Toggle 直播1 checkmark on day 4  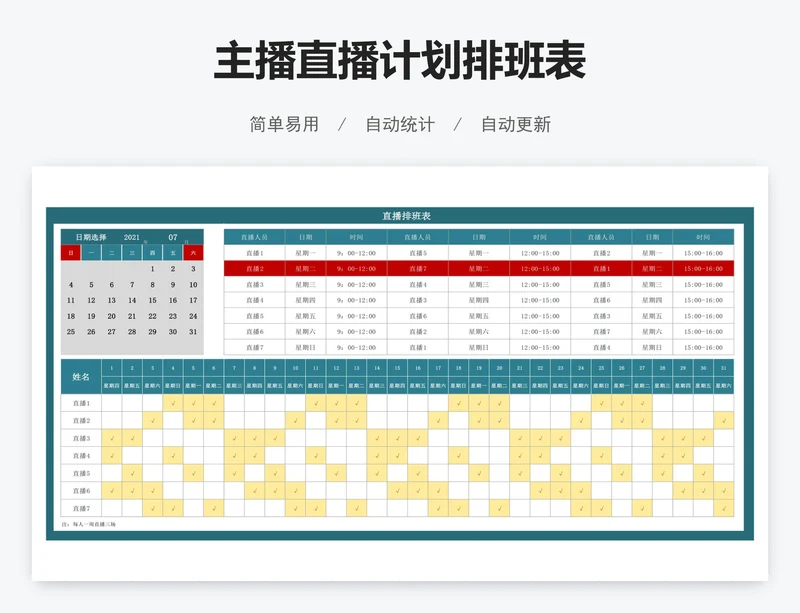(173, 403)
